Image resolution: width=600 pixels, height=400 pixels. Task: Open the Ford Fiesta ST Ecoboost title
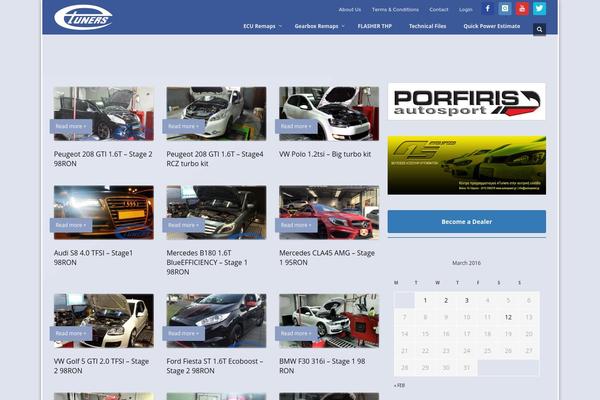click(215, 366)
